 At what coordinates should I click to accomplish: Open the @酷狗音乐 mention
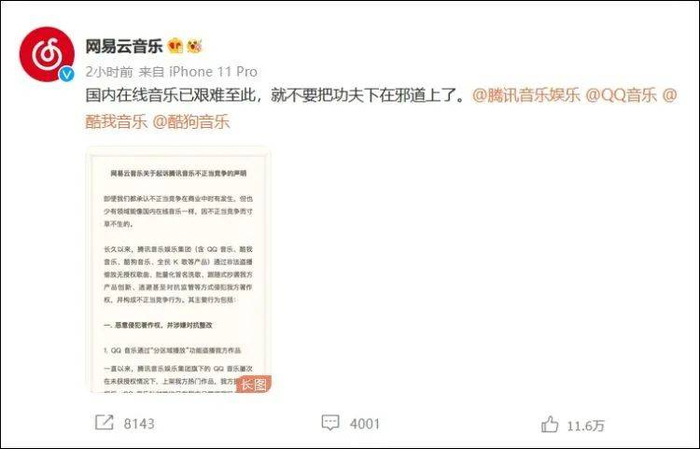click(191, 121)
